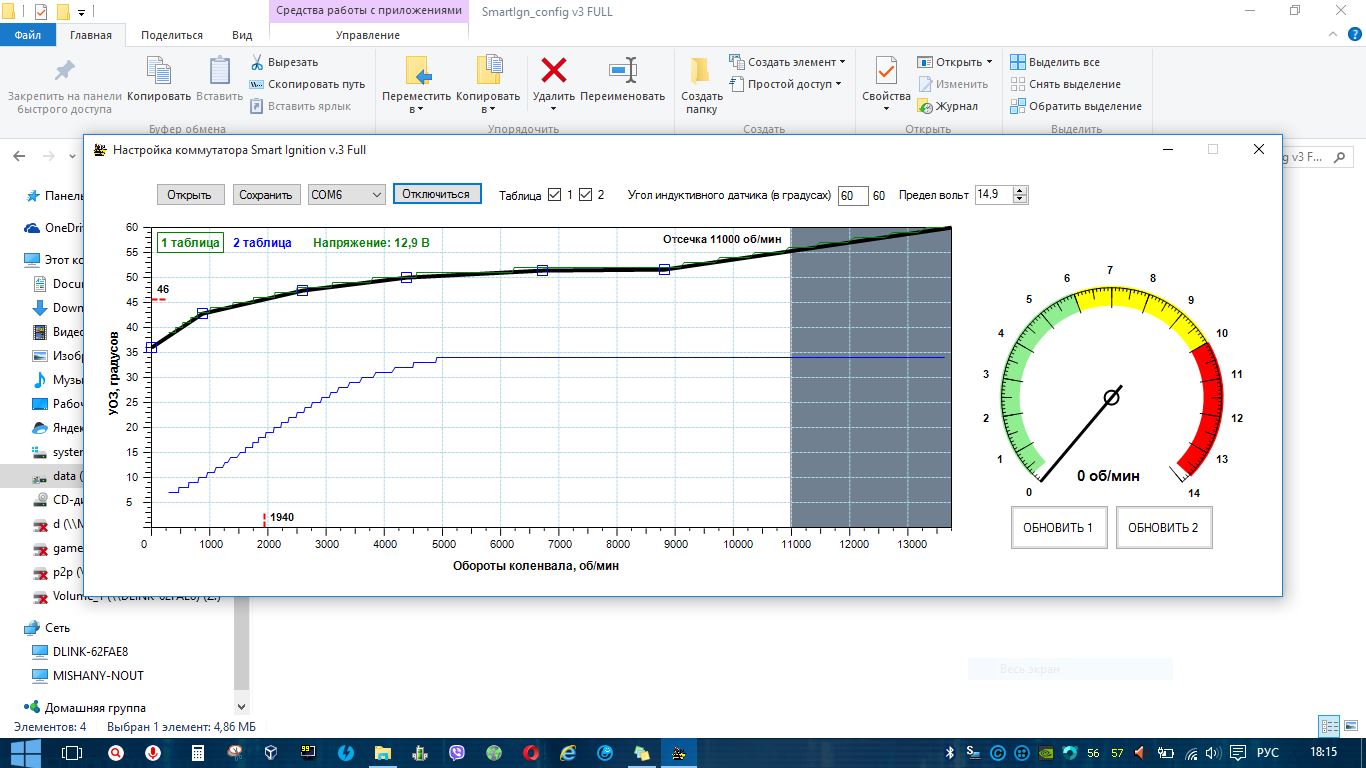Click Скопировать путь in the ribbon

pos(308,84)
